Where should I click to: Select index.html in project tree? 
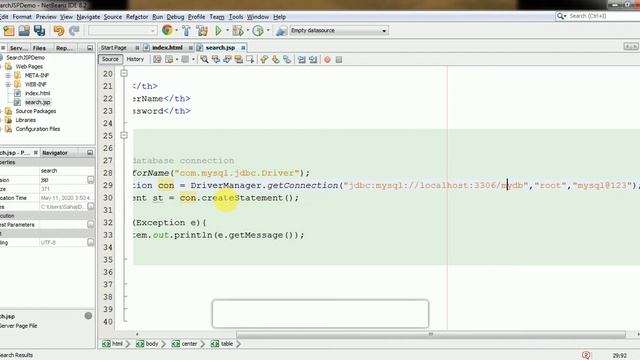[x=38, y=93]
